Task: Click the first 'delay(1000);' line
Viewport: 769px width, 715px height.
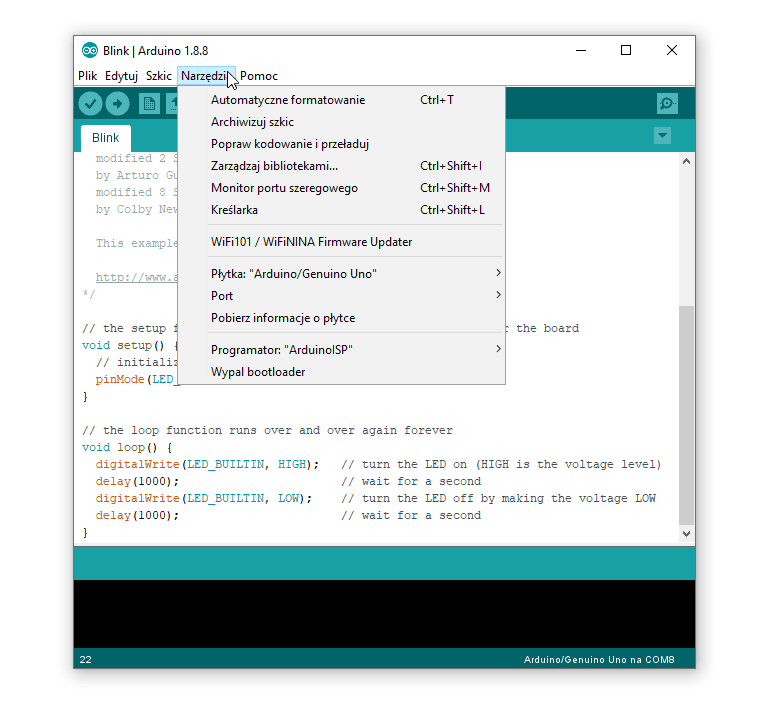Action: coord(137,482)
